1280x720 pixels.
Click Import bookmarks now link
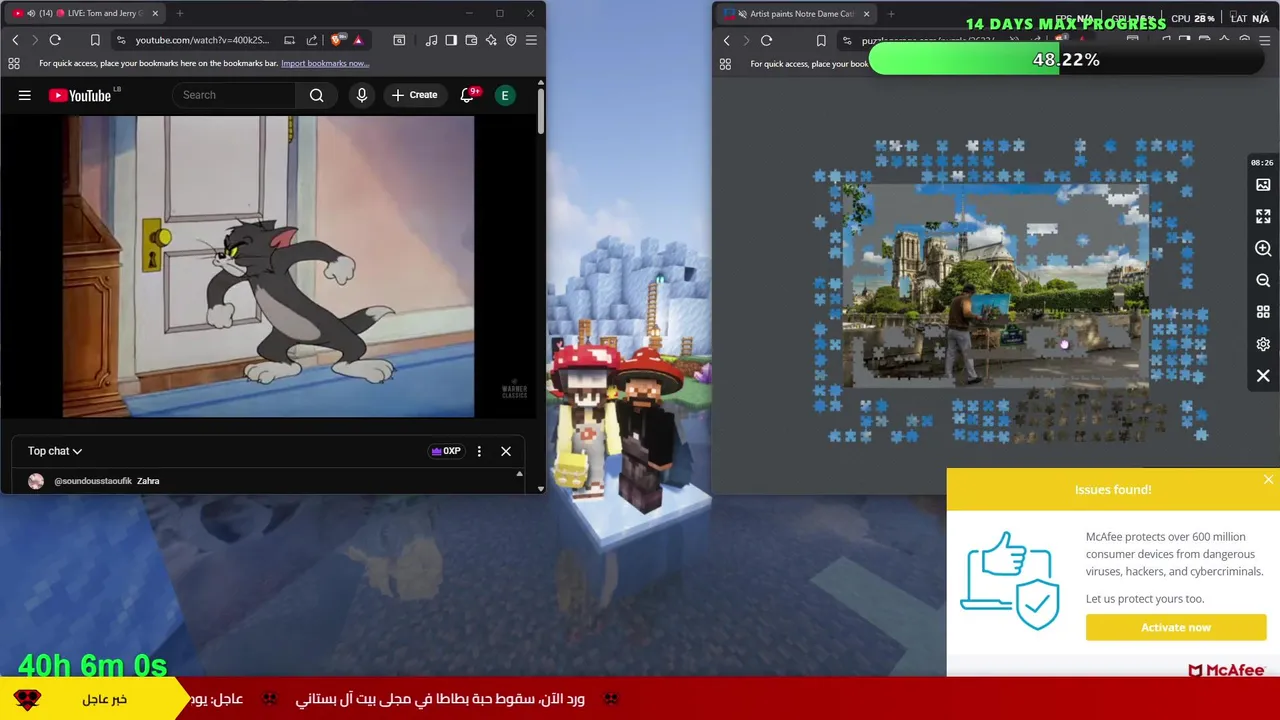pos(325,63)
